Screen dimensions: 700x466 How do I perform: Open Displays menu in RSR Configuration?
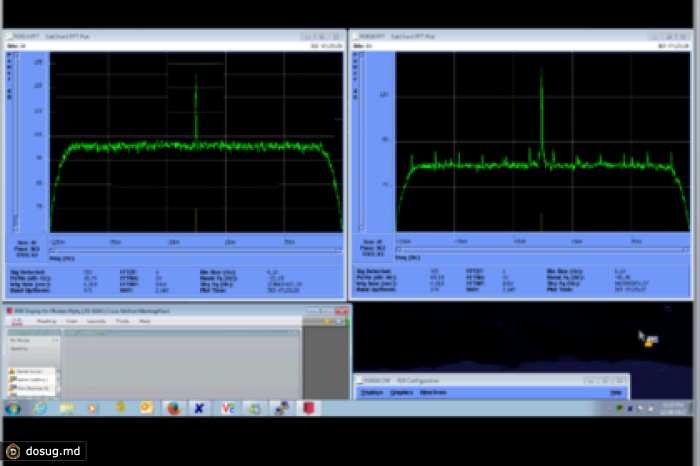tap(372, 393)
